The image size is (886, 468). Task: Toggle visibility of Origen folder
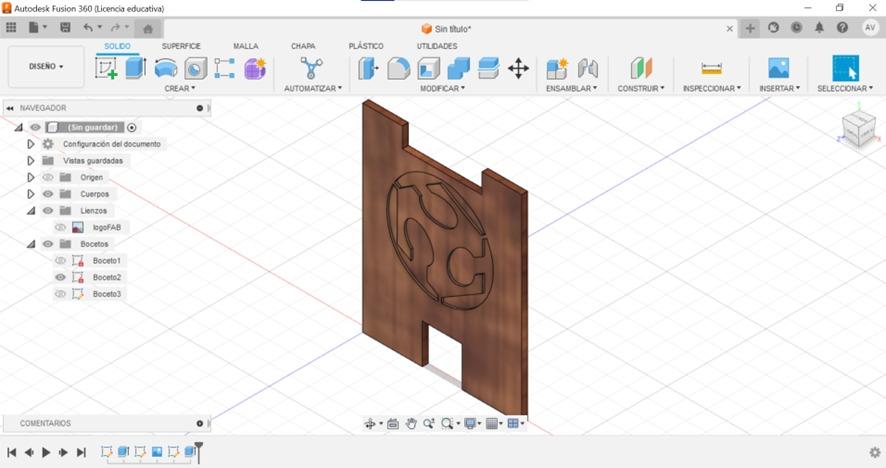pos(48,177)
